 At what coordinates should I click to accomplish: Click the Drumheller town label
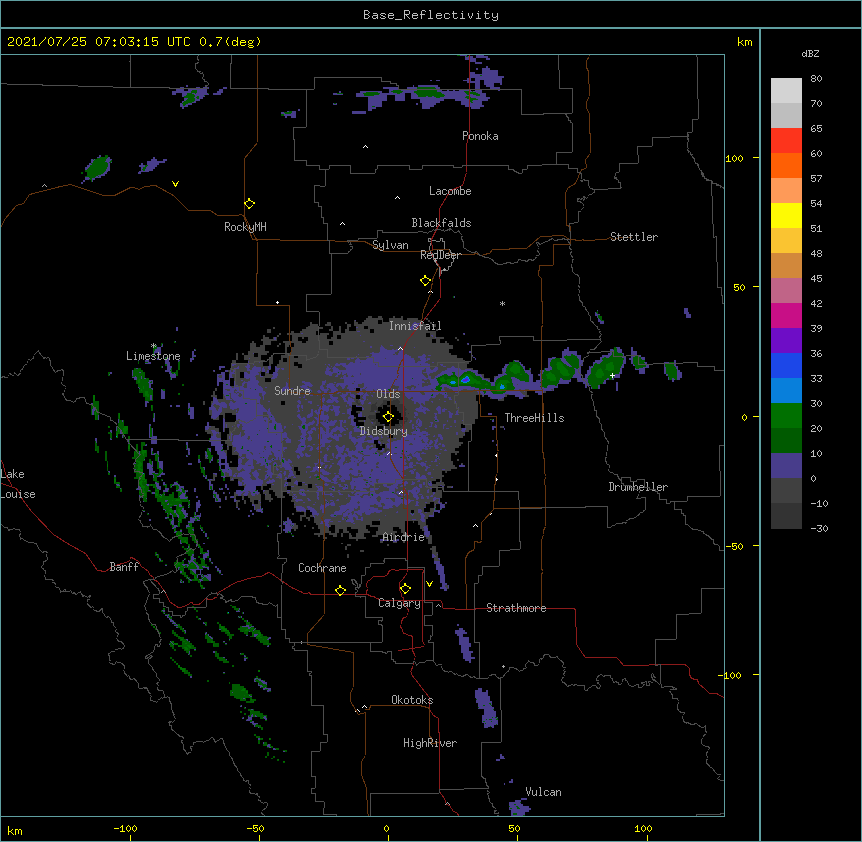coord(638,487)
